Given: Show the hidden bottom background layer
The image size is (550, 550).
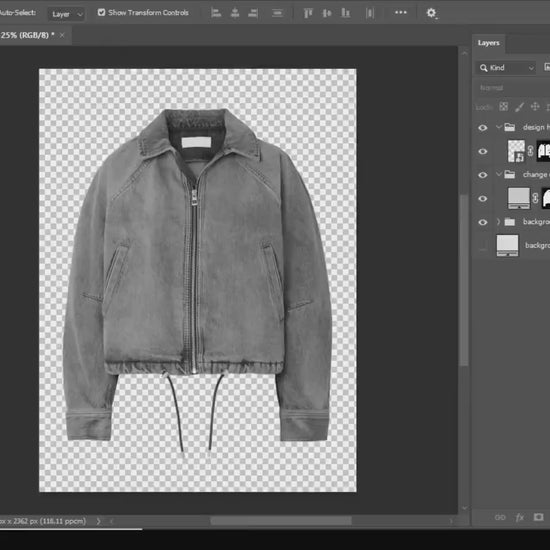Looking at the screenshot, I should [483, 246].
